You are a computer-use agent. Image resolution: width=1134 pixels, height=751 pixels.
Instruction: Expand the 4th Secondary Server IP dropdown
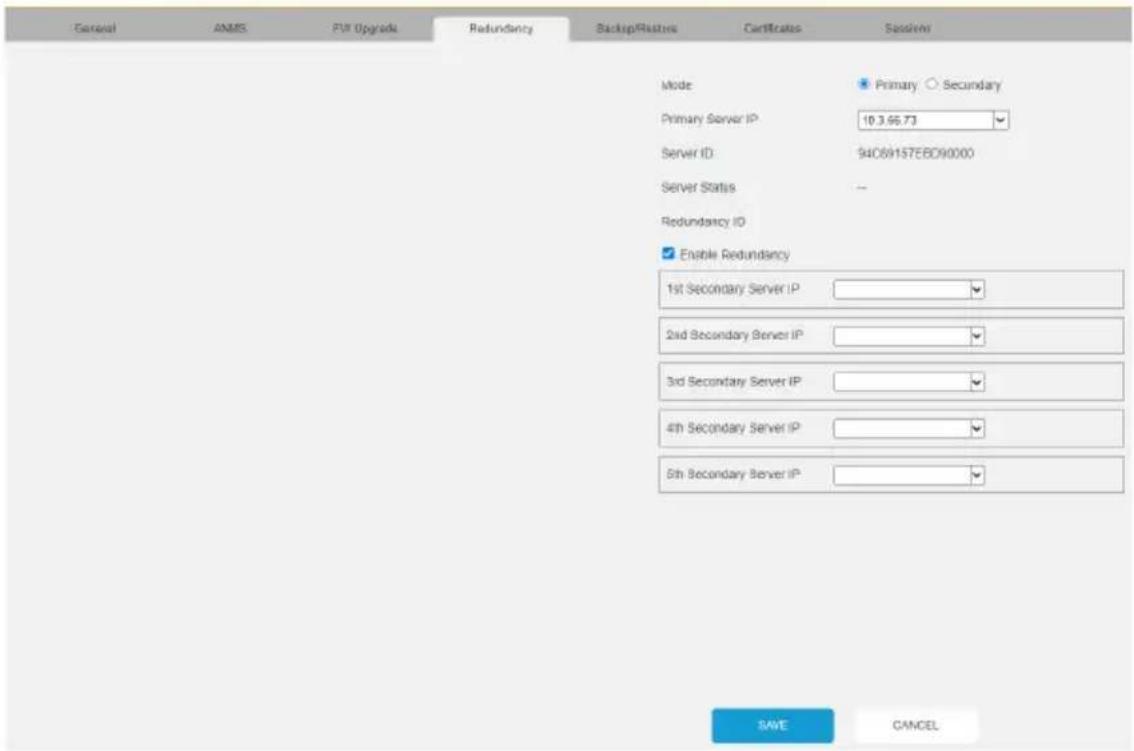[x=976, y=428]
